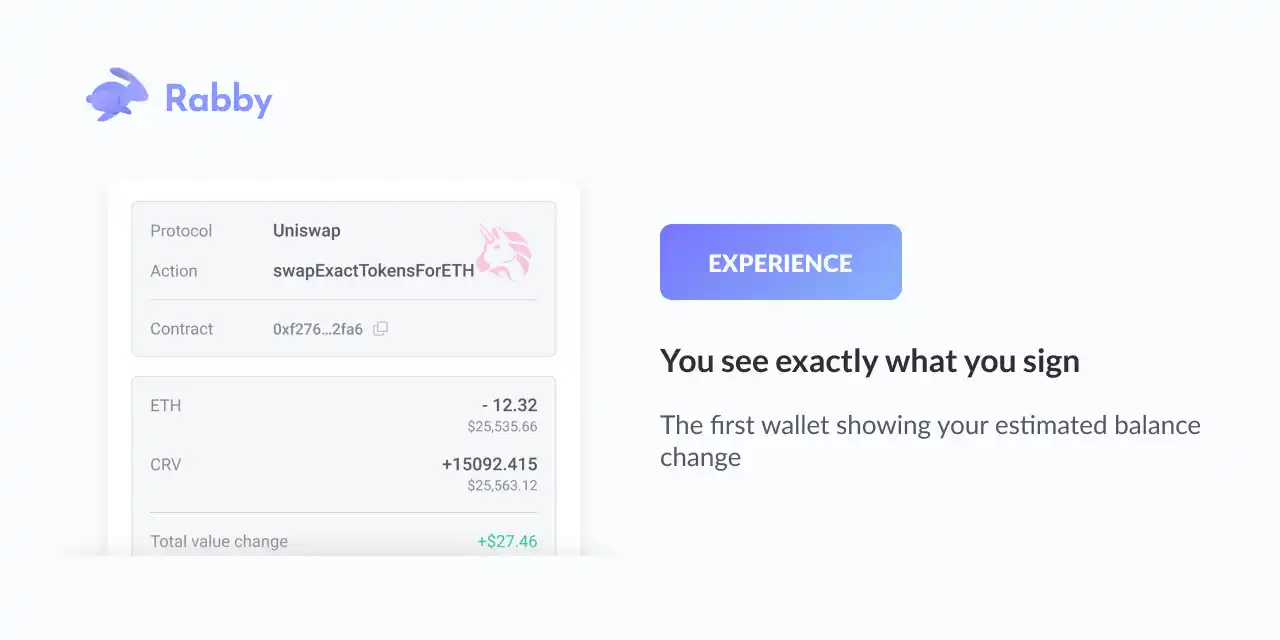Click the +$27.46 total value change
The width and height of the screenshot is (1280, 640).
(507, 541)
